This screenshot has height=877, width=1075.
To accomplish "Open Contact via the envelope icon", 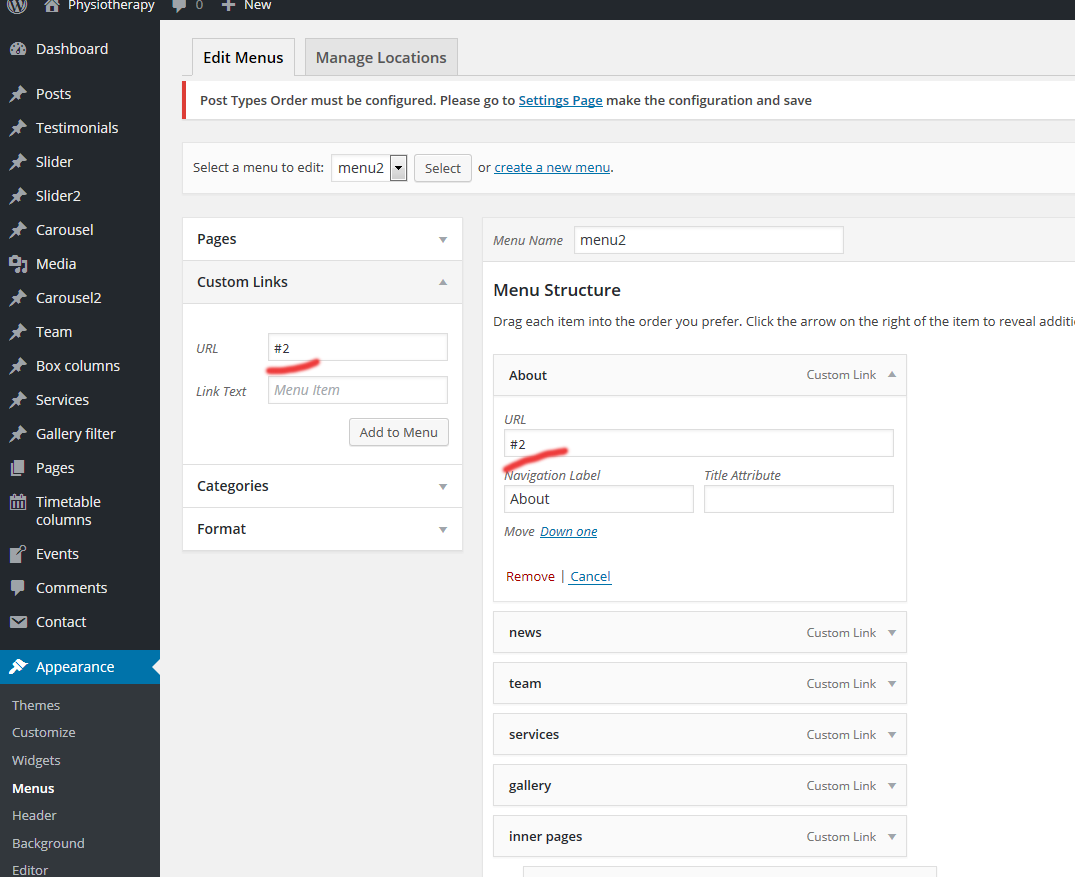I will pyautogui.click(x=17, y=622).
